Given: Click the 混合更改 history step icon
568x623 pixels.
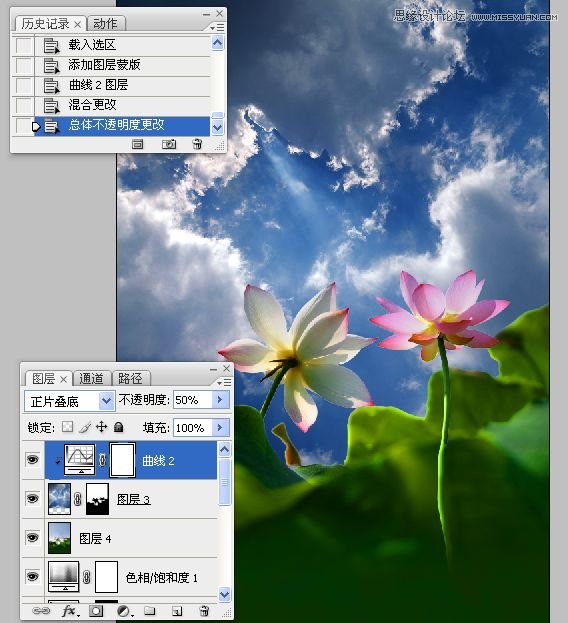Looking at the screenshot, I should (51, 106).
